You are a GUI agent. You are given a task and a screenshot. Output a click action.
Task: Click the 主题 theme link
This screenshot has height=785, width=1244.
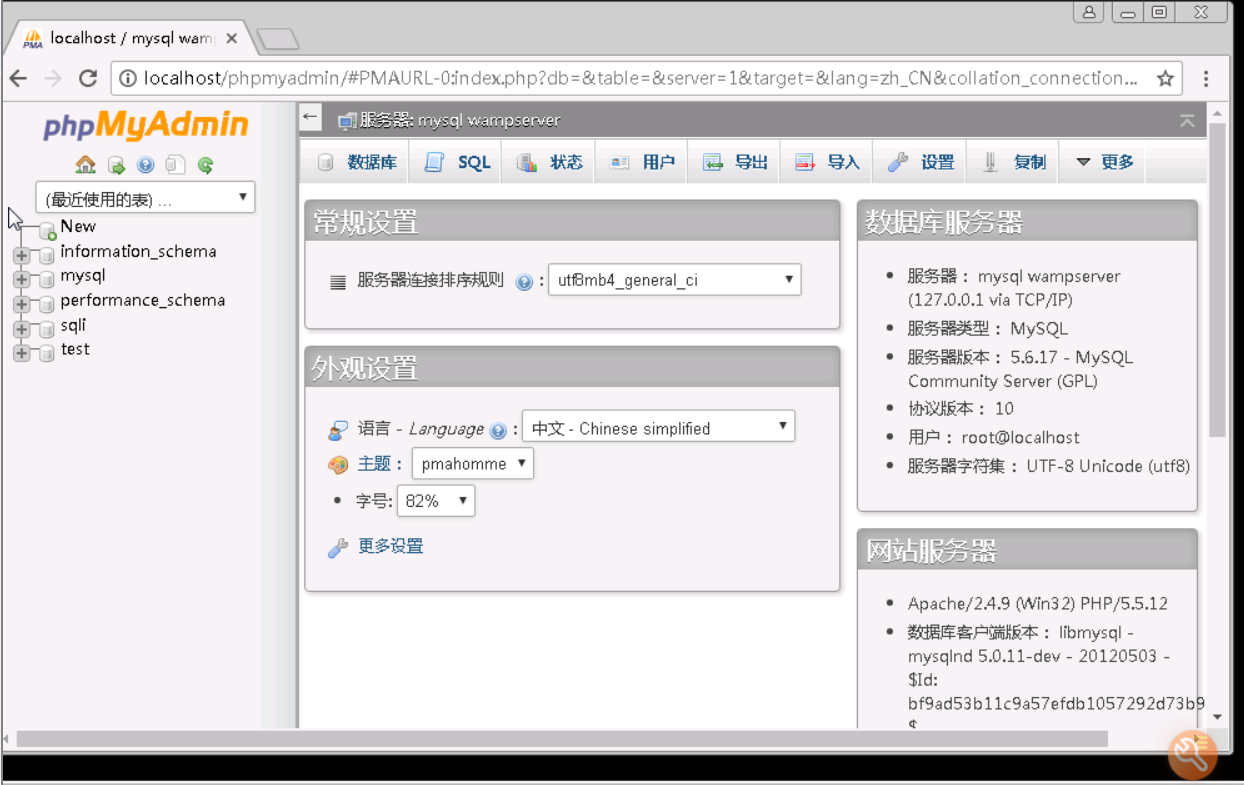(375, 464)
